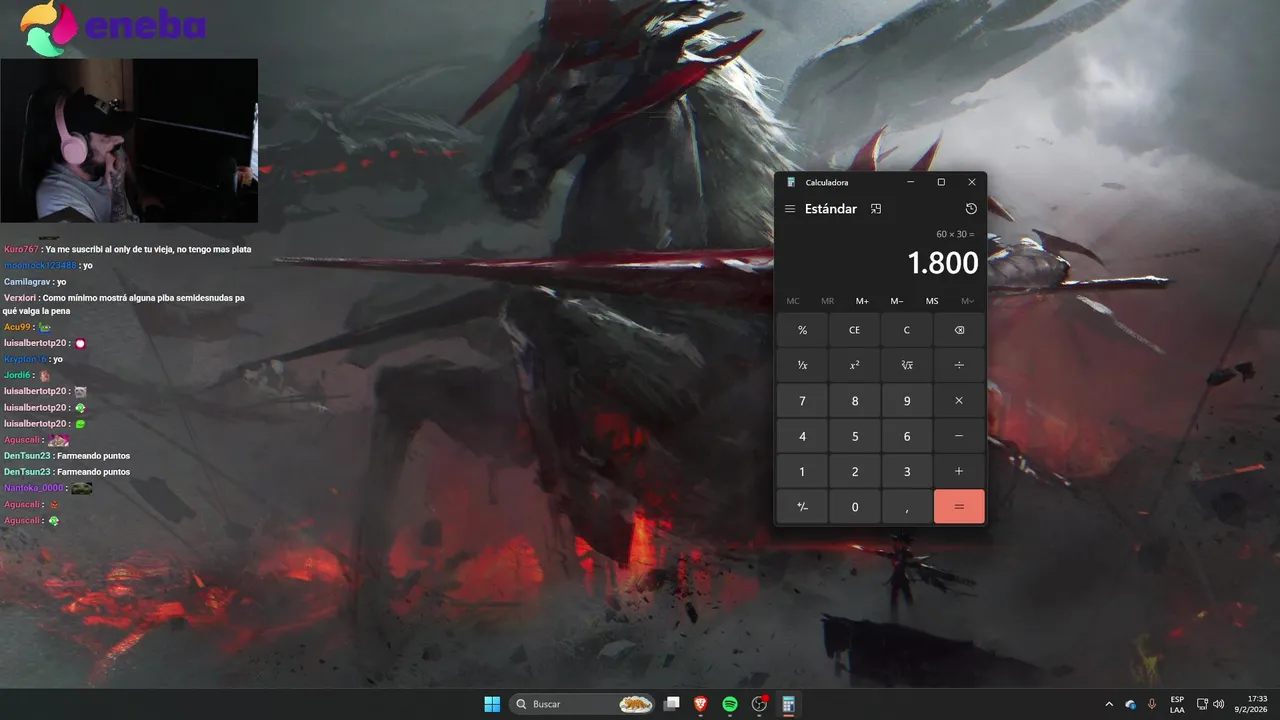The width and height of the screenshot is (1280, 720).
Task: Click the CE clear entry key
Action: [x=854, y=330]
